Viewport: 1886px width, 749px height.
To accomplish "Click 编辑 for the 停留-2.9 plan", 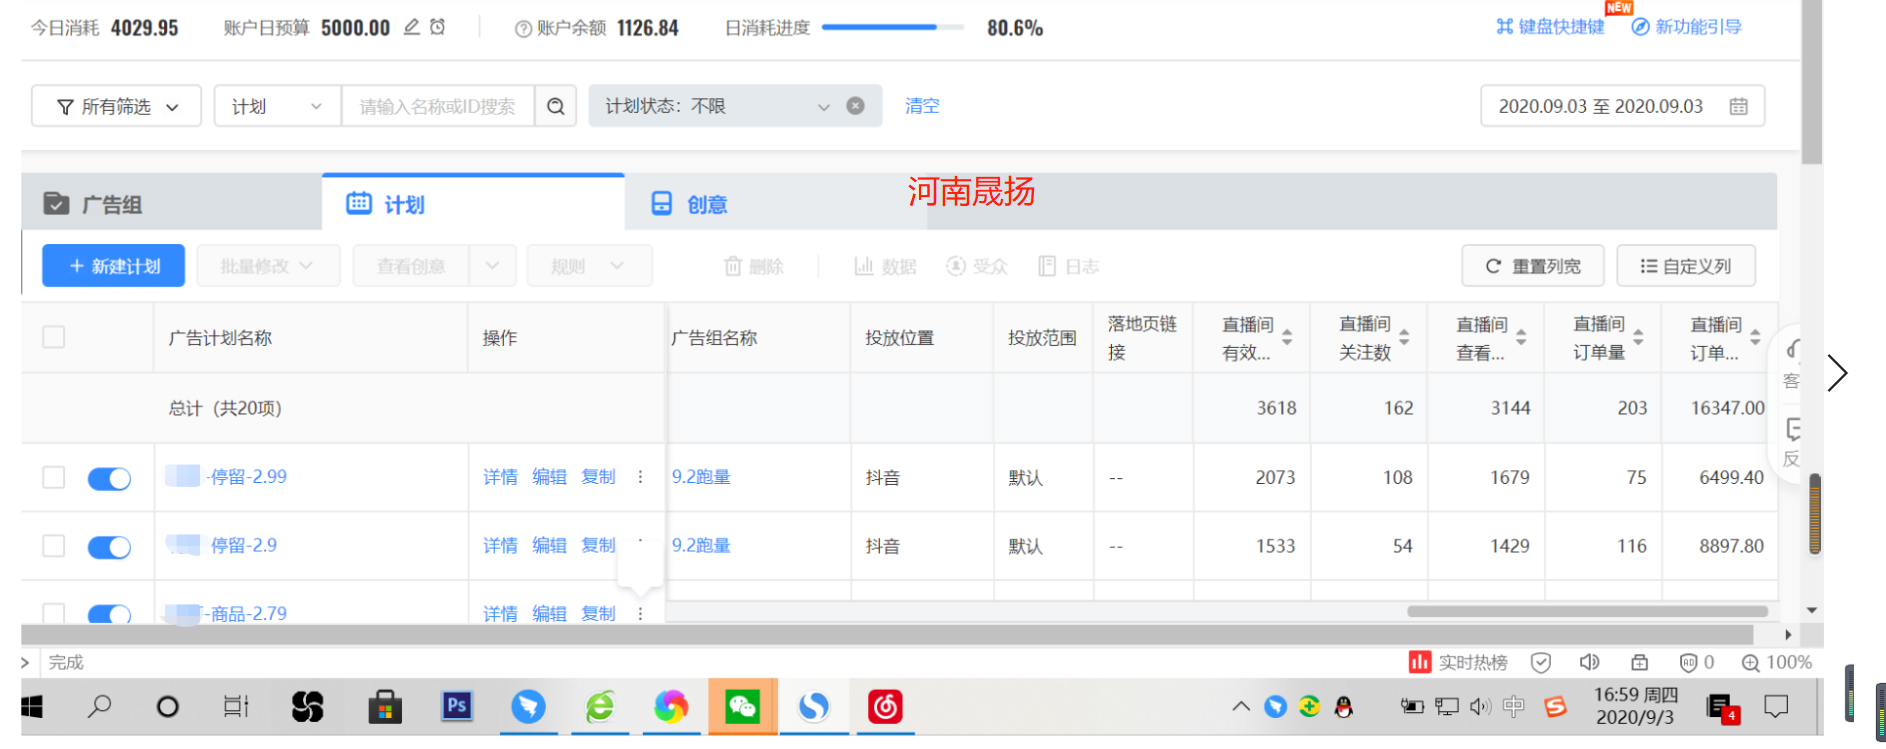I will [x=549, y=545].
